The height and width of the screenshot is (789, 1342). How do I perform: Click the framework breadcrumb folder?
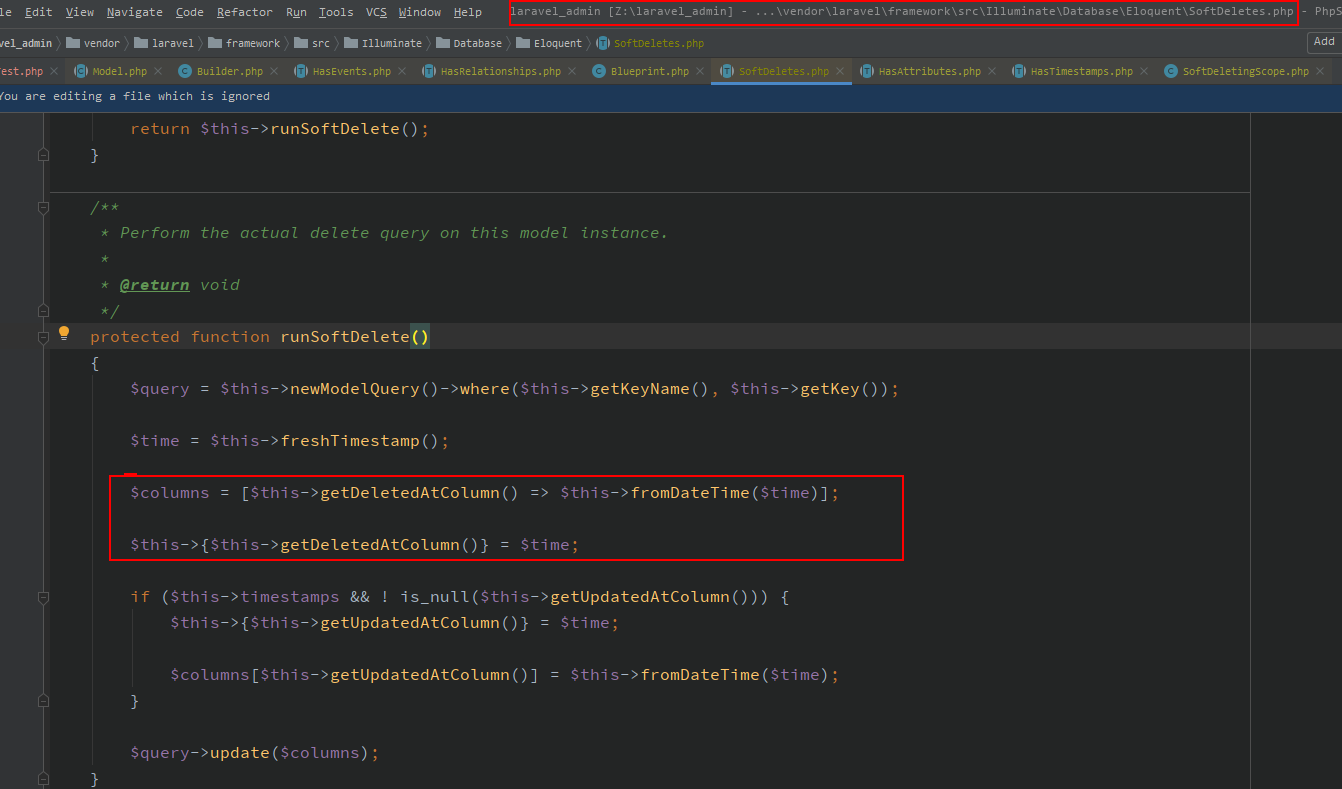pos(252,44)
